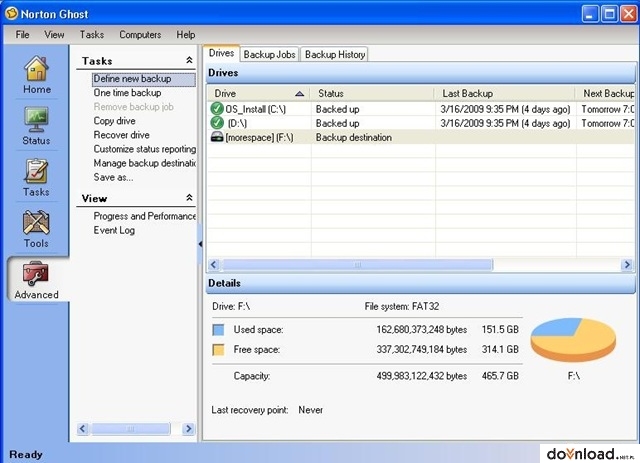The image size is (640, 463).
Task: Open the Computers menu
Action: point(140,35)
